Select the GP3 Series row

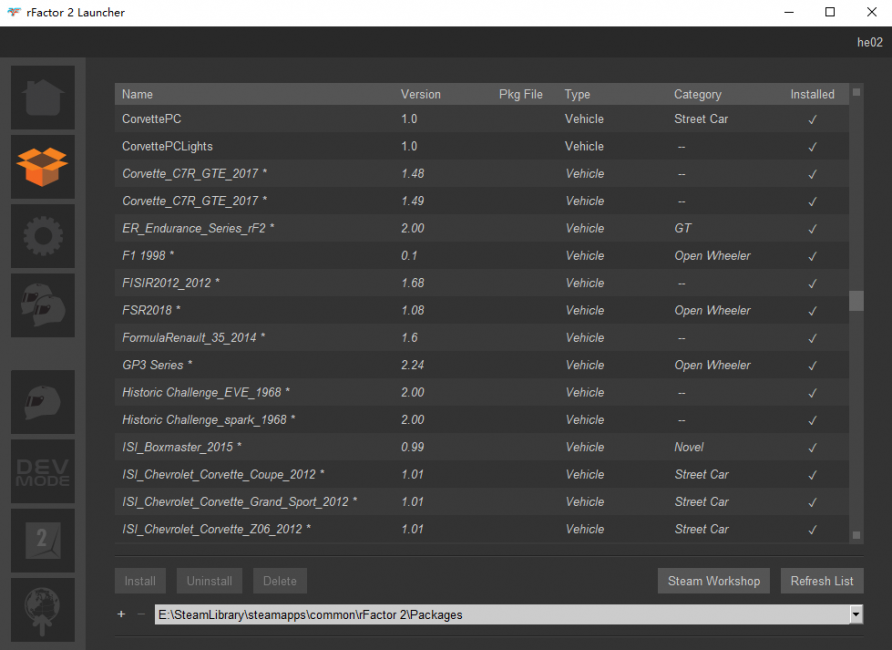point(482,365)
